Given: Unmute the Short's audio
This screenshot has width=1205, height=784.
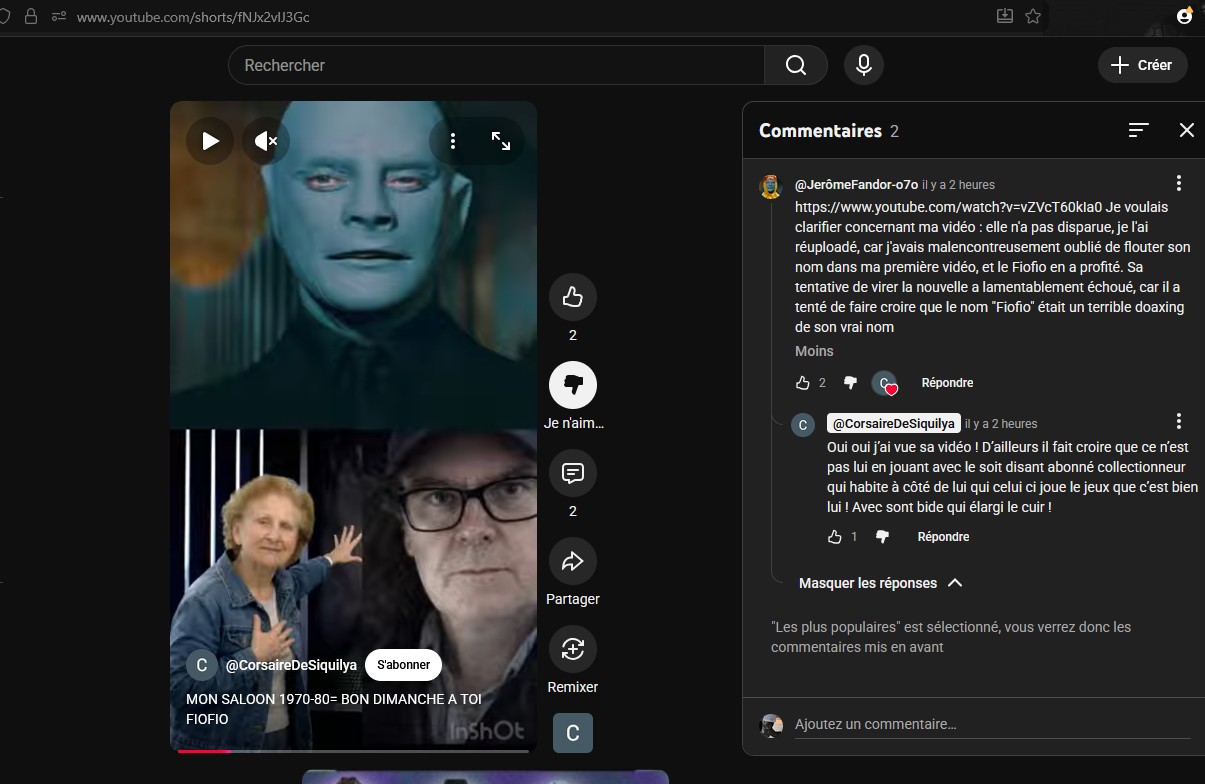Looking at the screenshot, I should (265, 141).
